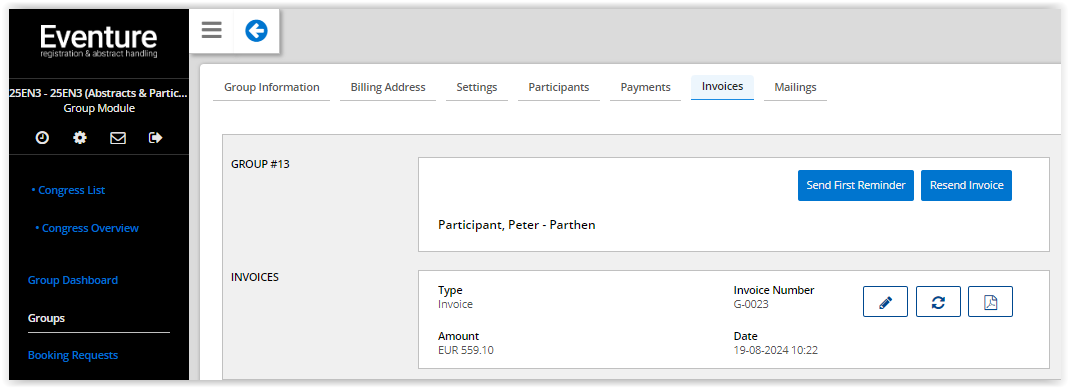
Task: Click the Send First Reminder button
Action: pyautogui.click(x=856, y=185)
